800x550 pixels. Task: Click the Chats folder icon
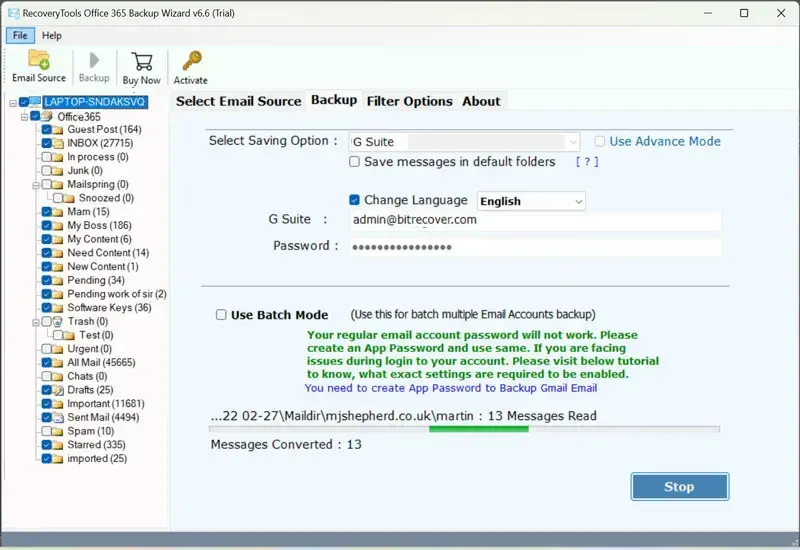58,377
